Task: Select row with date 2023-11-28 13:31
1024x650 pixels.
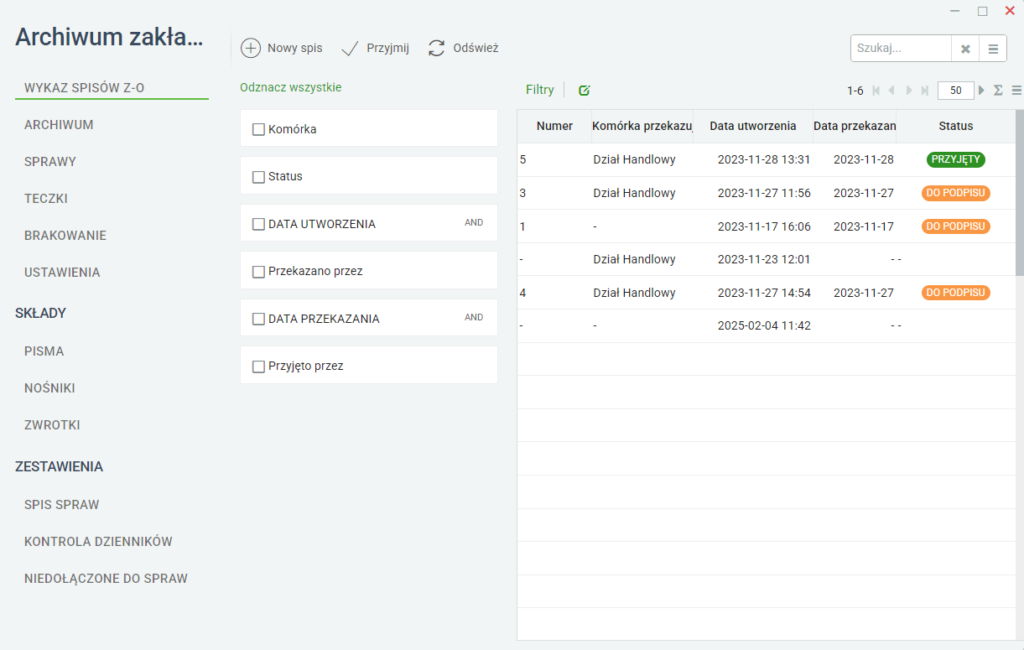Action: pyautogui.click(x=767, y=159)
